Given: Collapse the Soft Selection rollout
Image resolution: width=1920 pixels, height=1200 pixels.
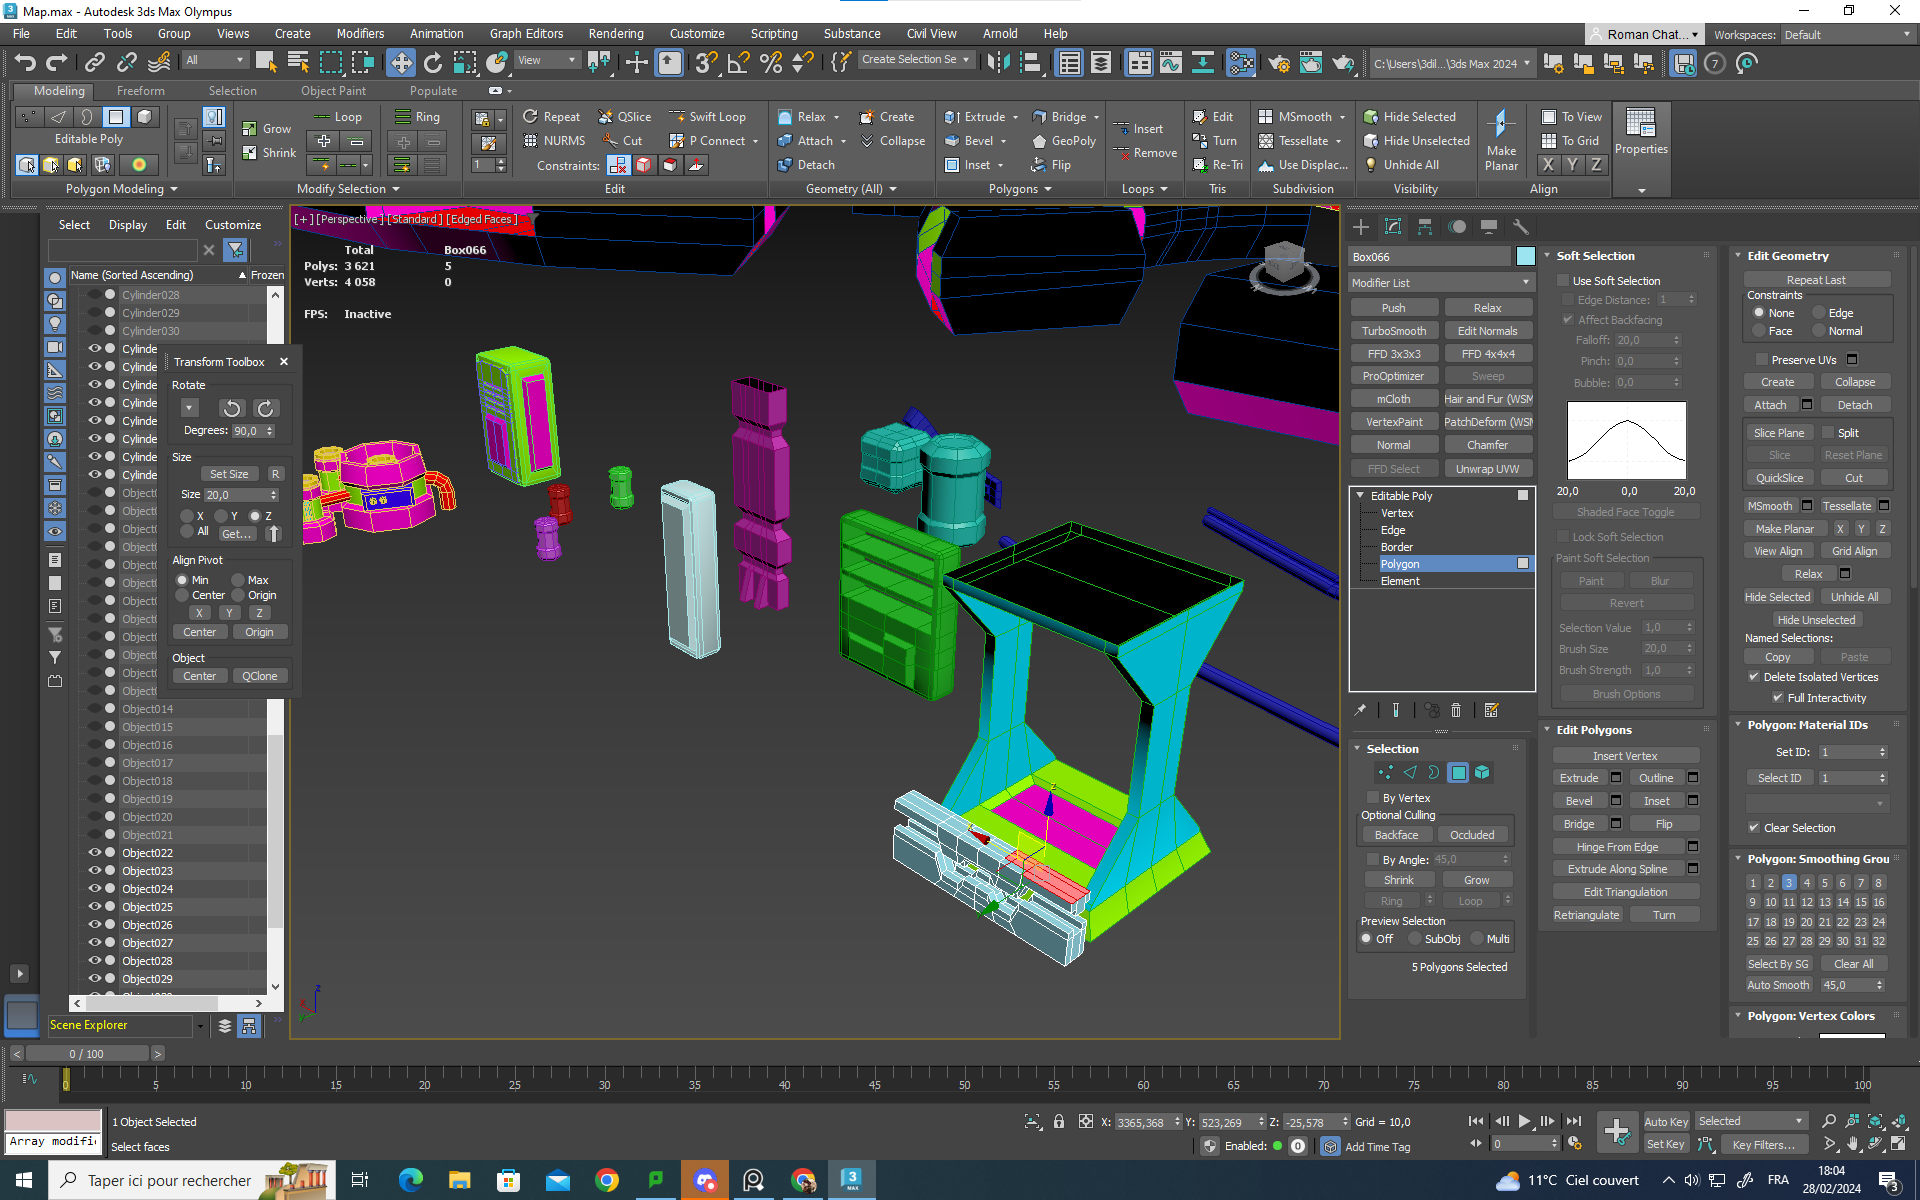Looking at the screenshot, I should coord(1547,256).
